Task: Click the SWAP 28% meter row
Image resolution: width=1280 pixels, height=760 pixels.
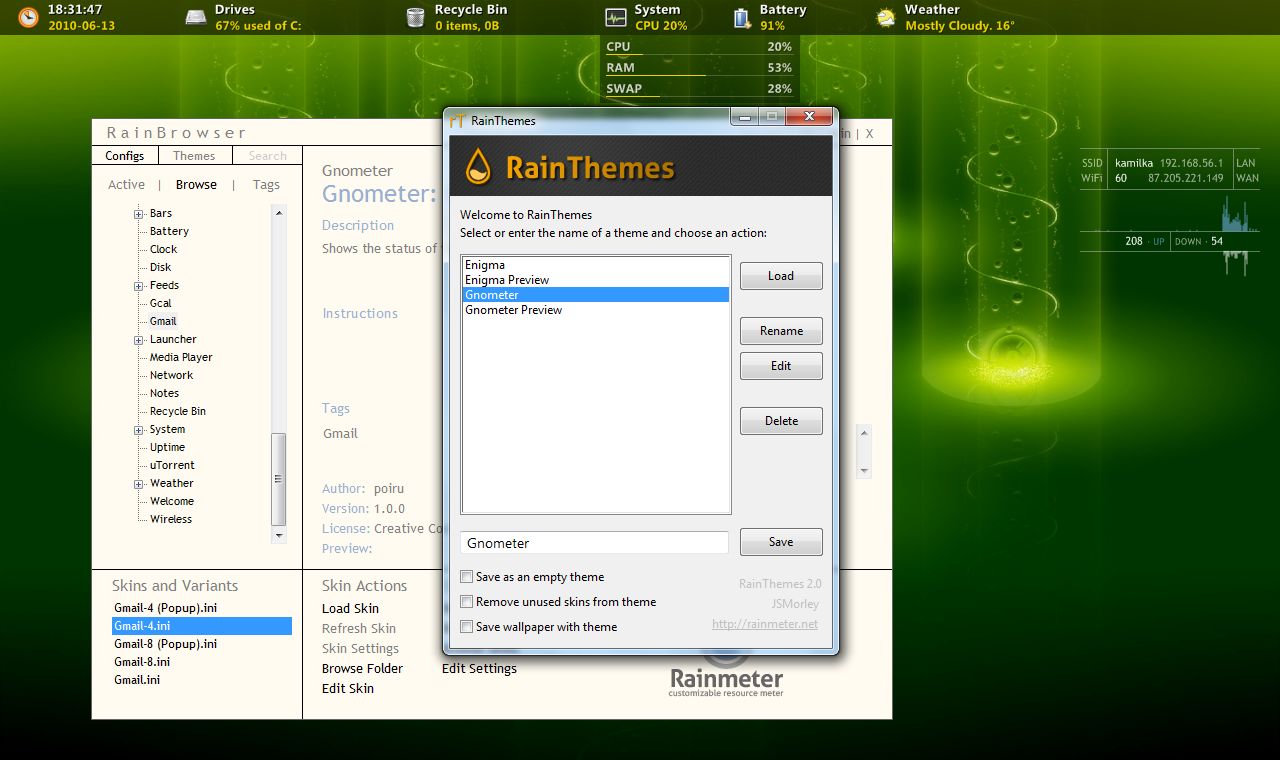Action: coord(699,89)
